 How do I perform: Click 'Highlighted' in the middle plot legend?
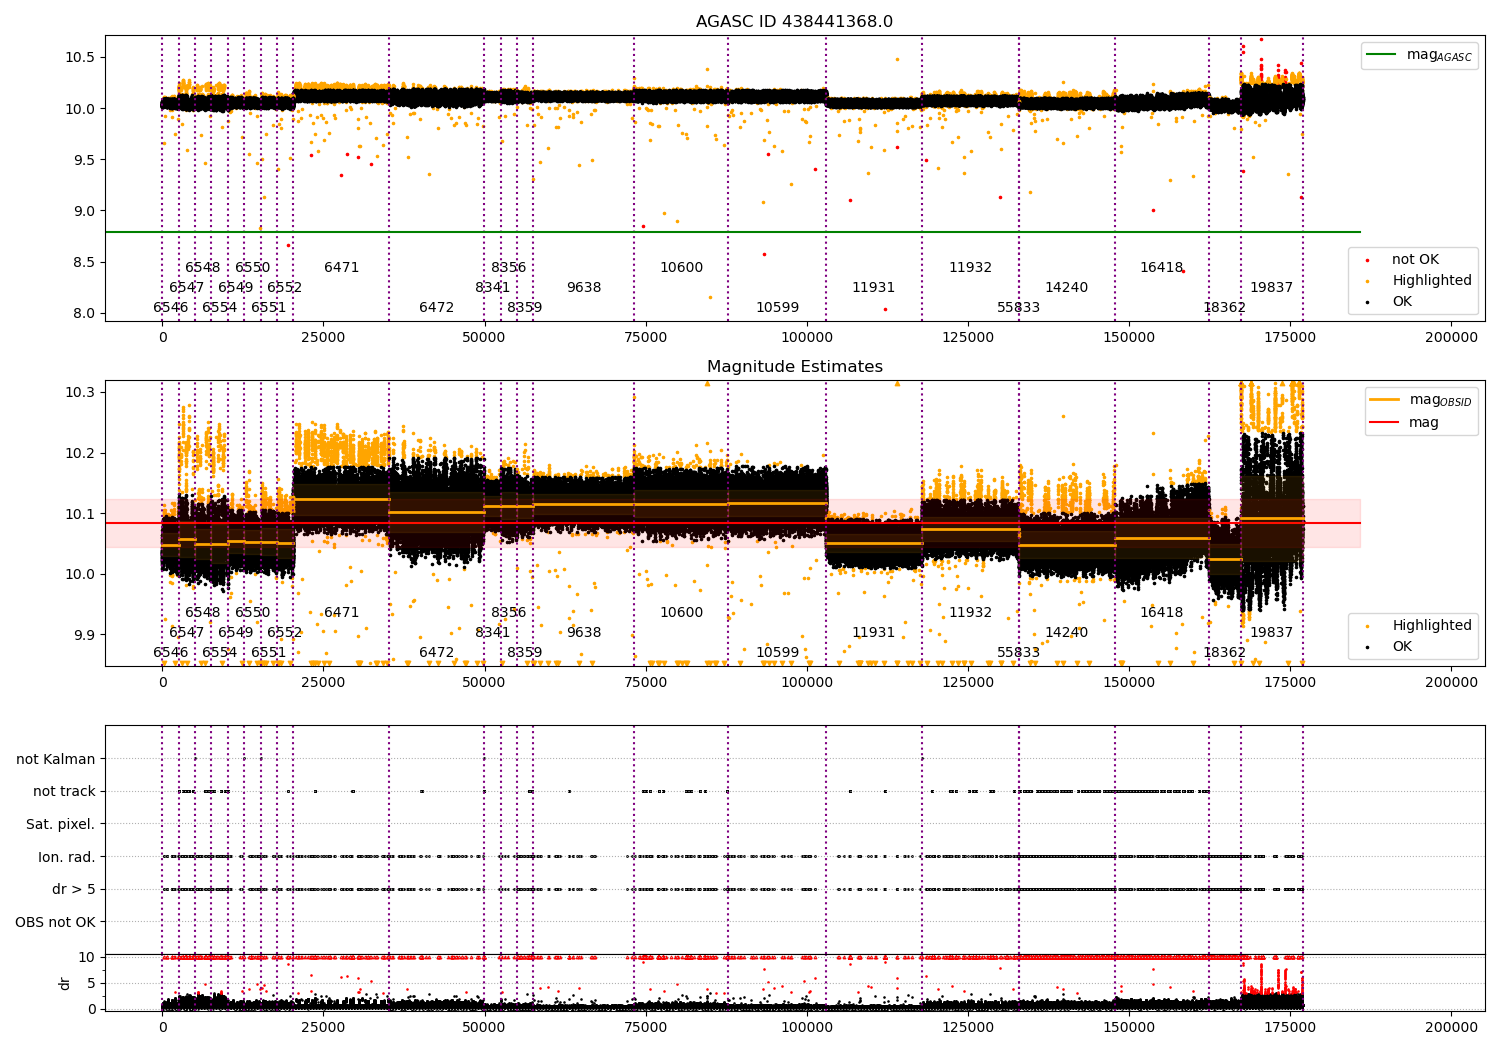point(1432,625)
